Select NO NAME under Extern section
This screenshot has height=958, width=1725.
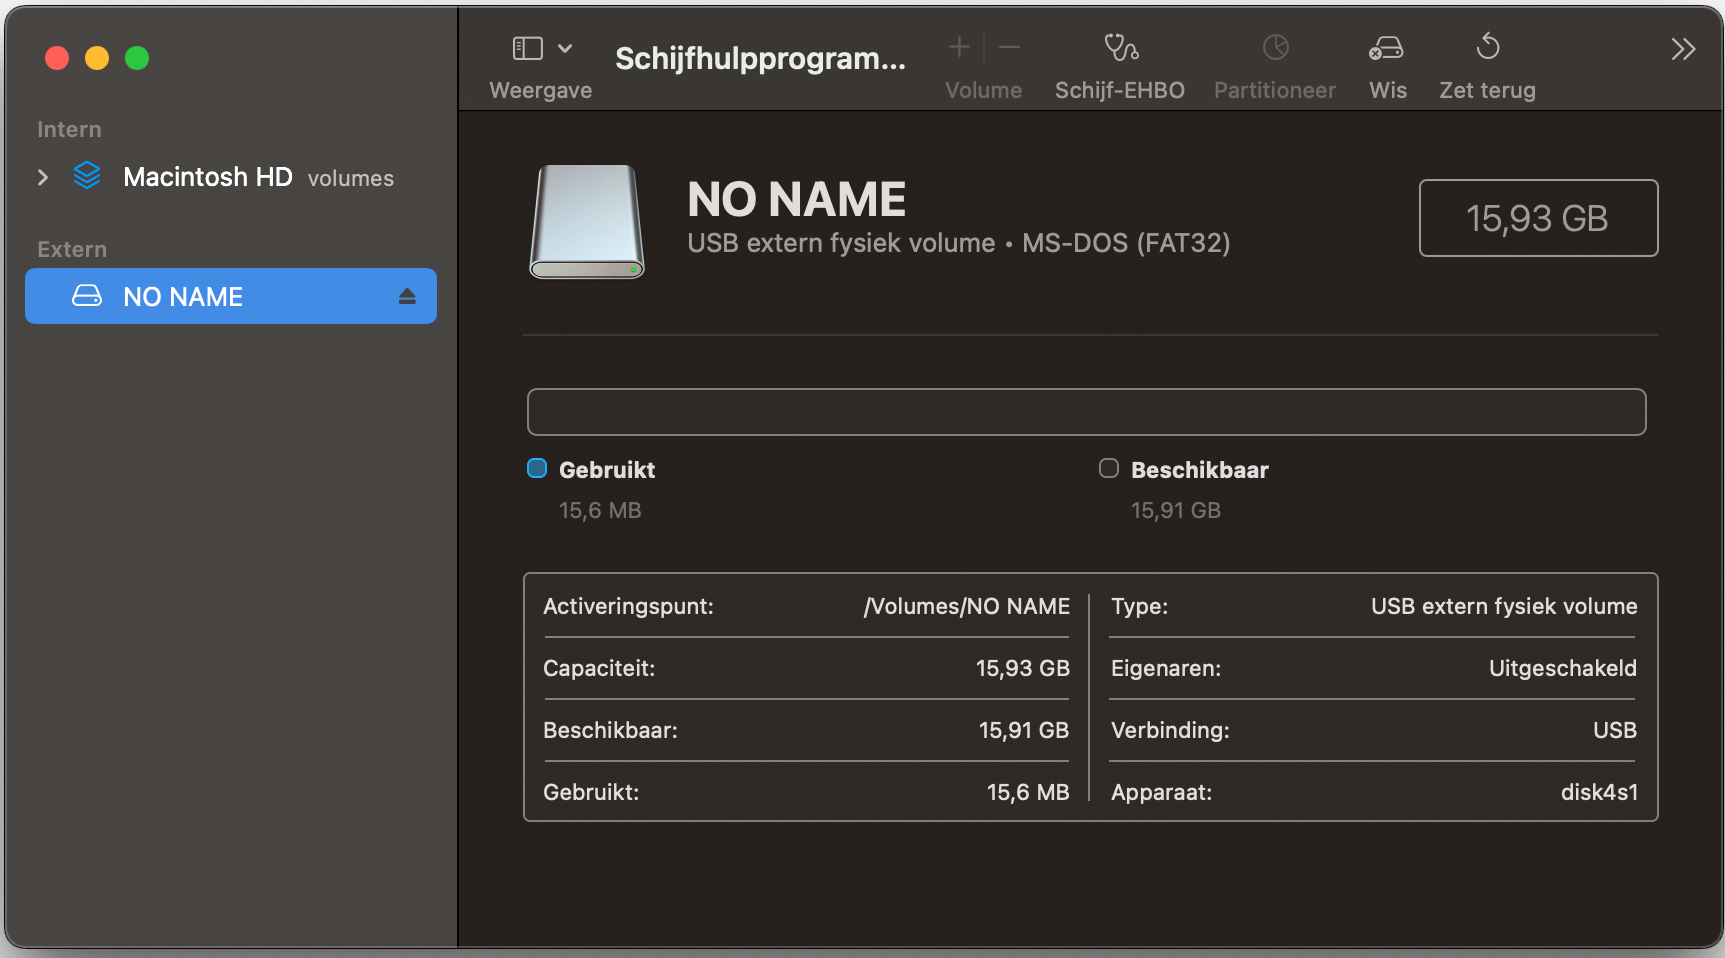tap(182, 296)
